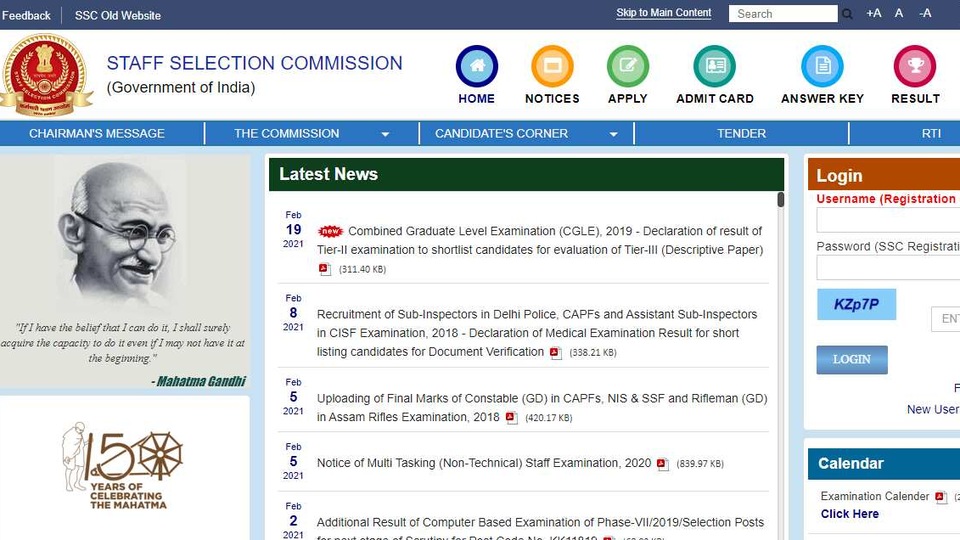Open THE COMMISSION menu item
The width and height of the screenshot is (960, 540).
pos(287,133)
